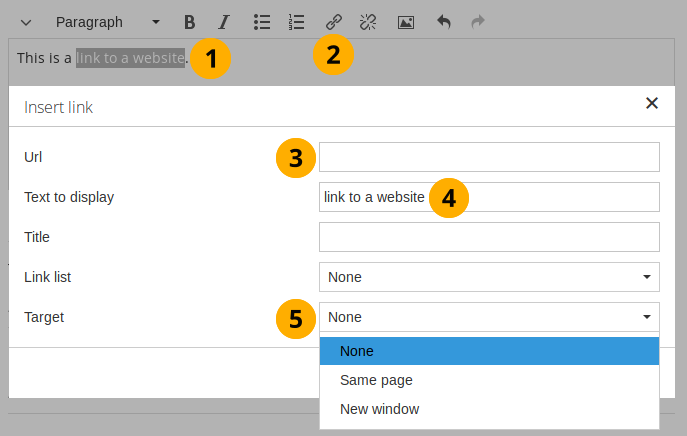
Task: Click into the Url input field
Action: click(489, 157)
